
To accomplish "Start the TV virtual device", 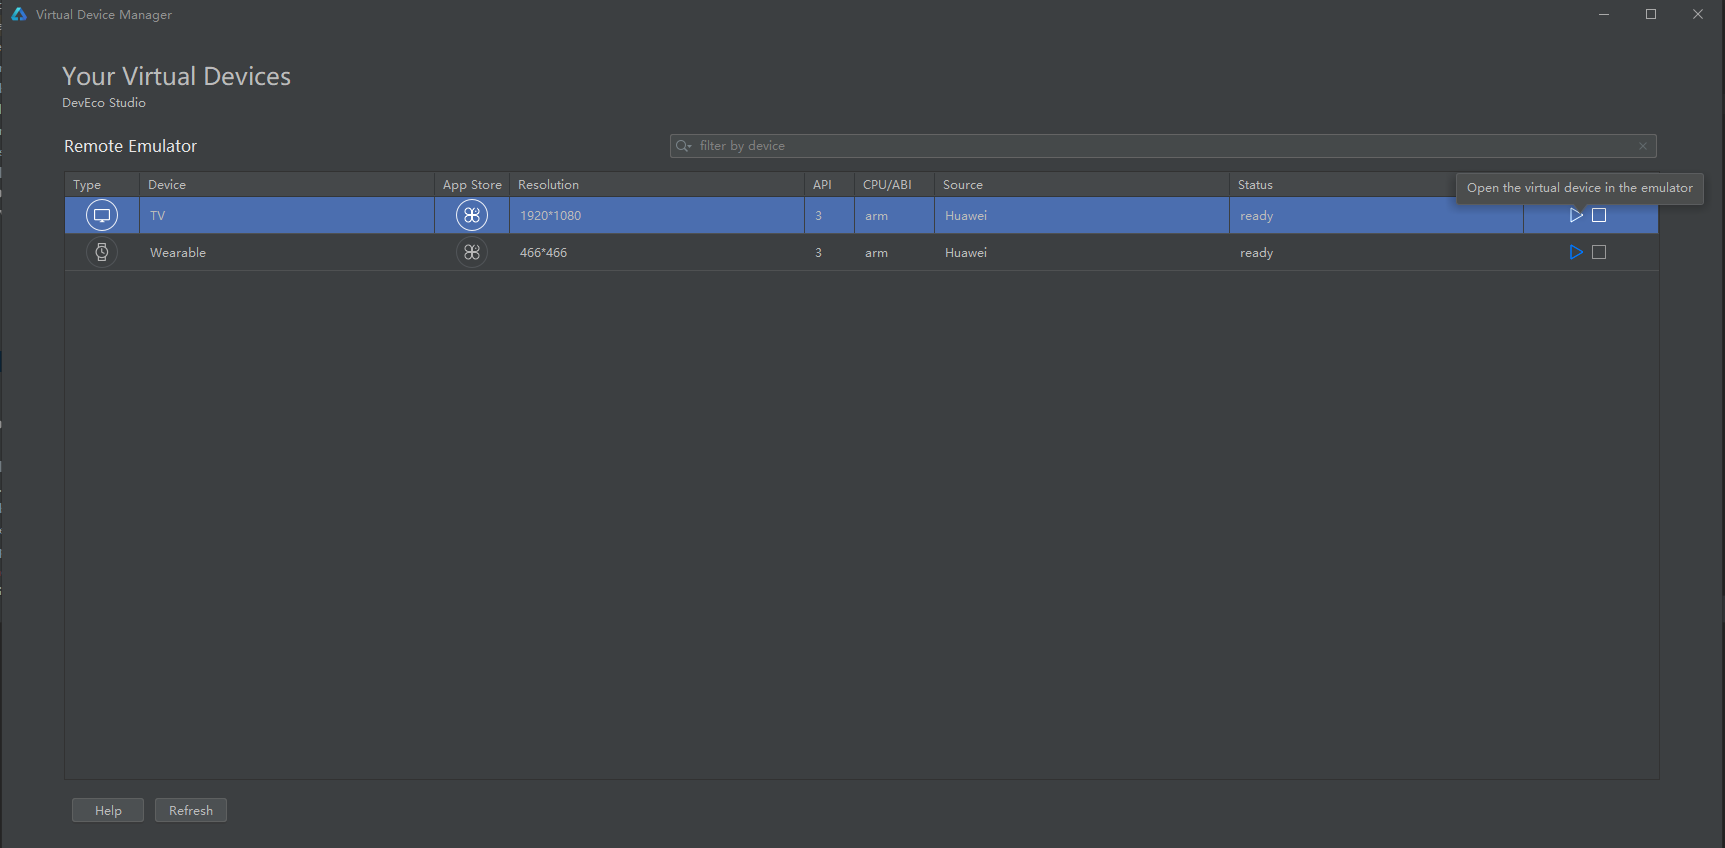I will click(1576, 215).
